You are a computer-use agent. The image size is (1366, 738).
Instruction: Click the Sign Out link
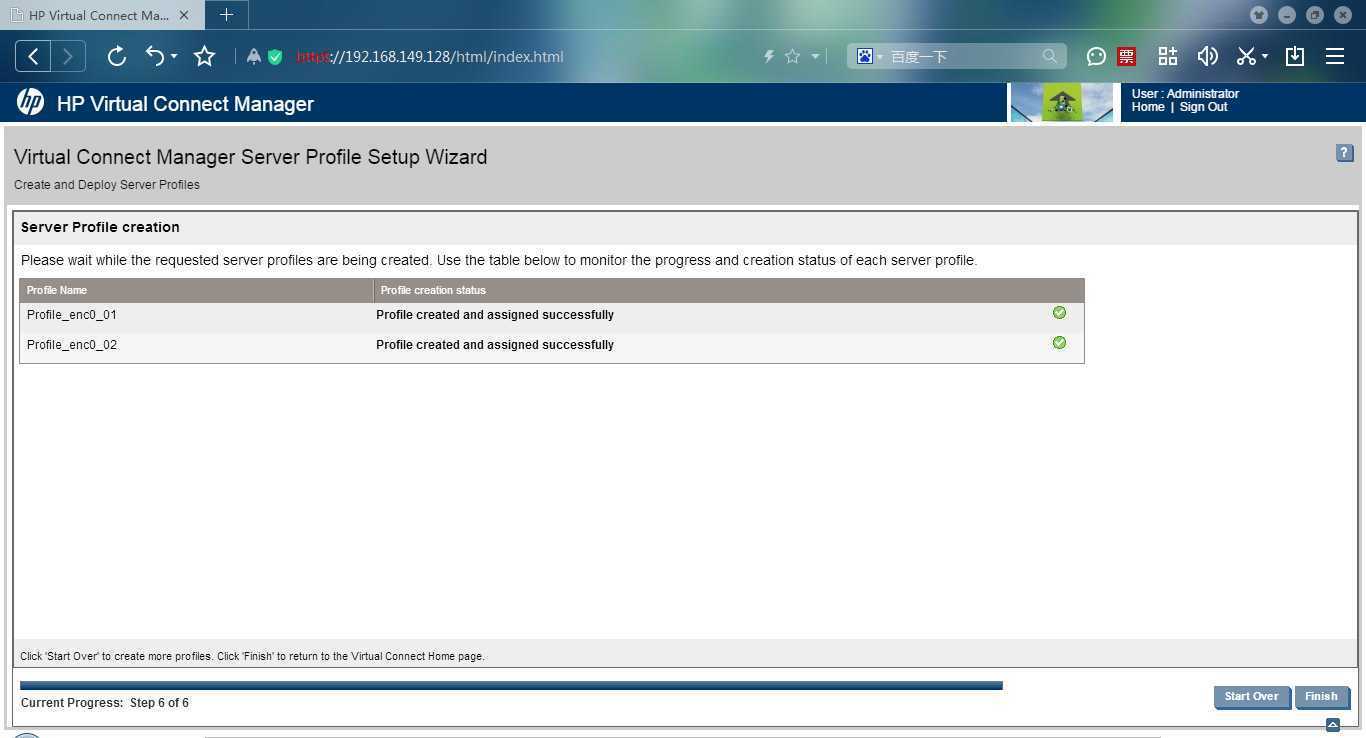1203,107
